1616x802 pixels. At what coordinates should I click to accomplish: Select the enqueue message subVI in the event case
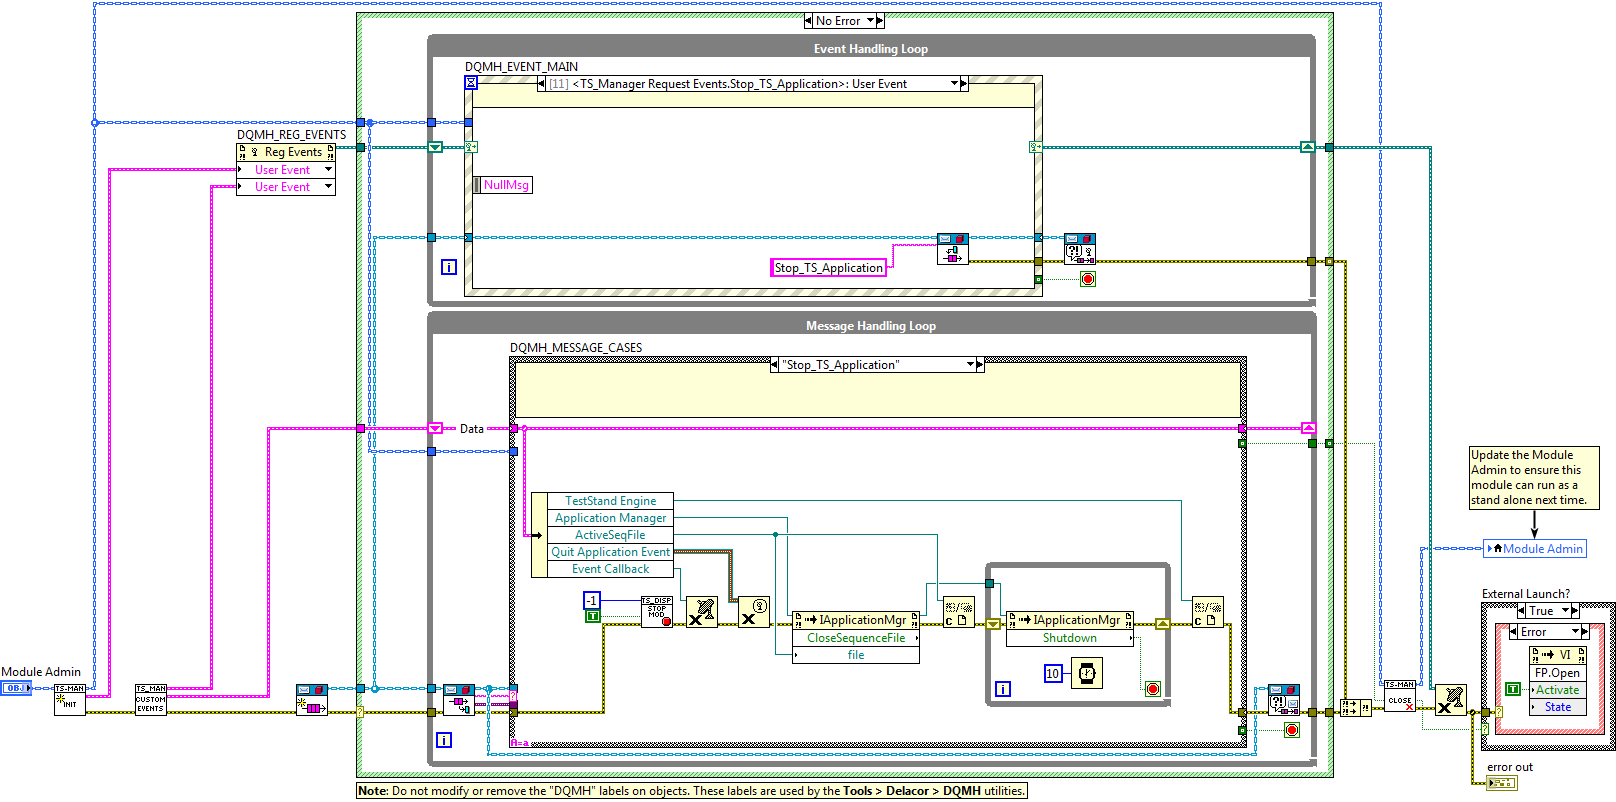[953, 249]
